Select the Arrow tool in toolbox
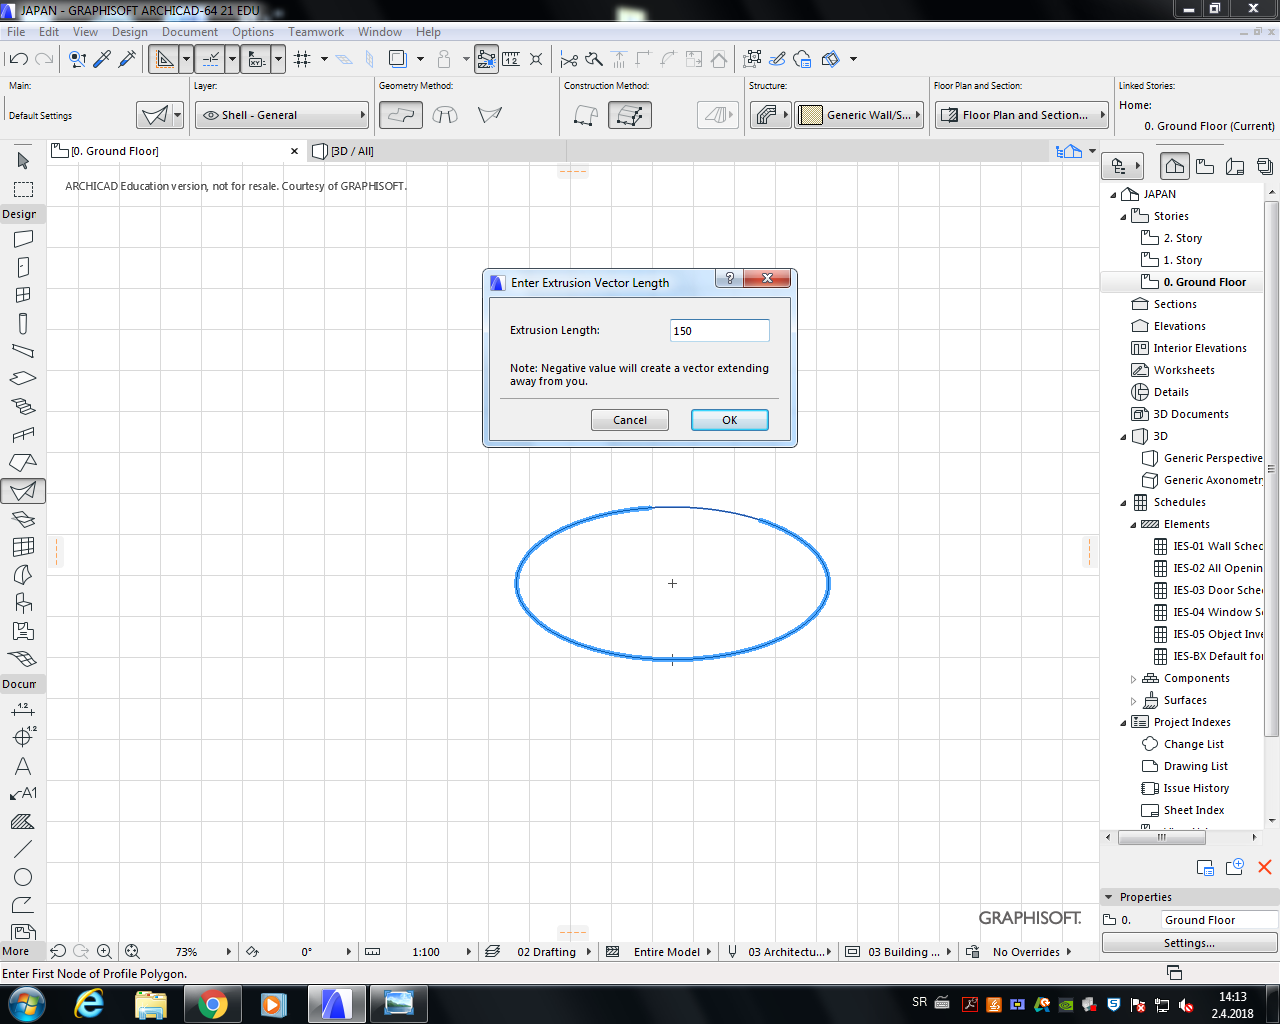 23,160
